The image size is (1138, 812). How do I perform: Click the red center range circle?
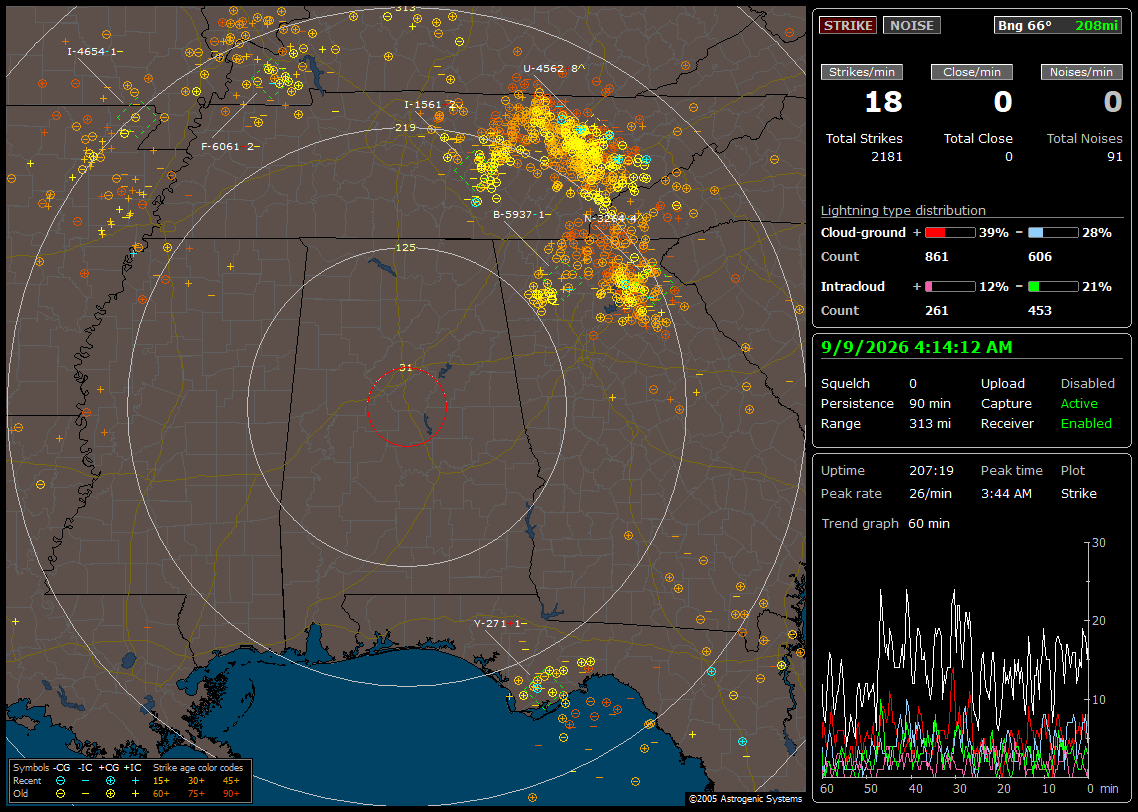(x=406, y=406)
